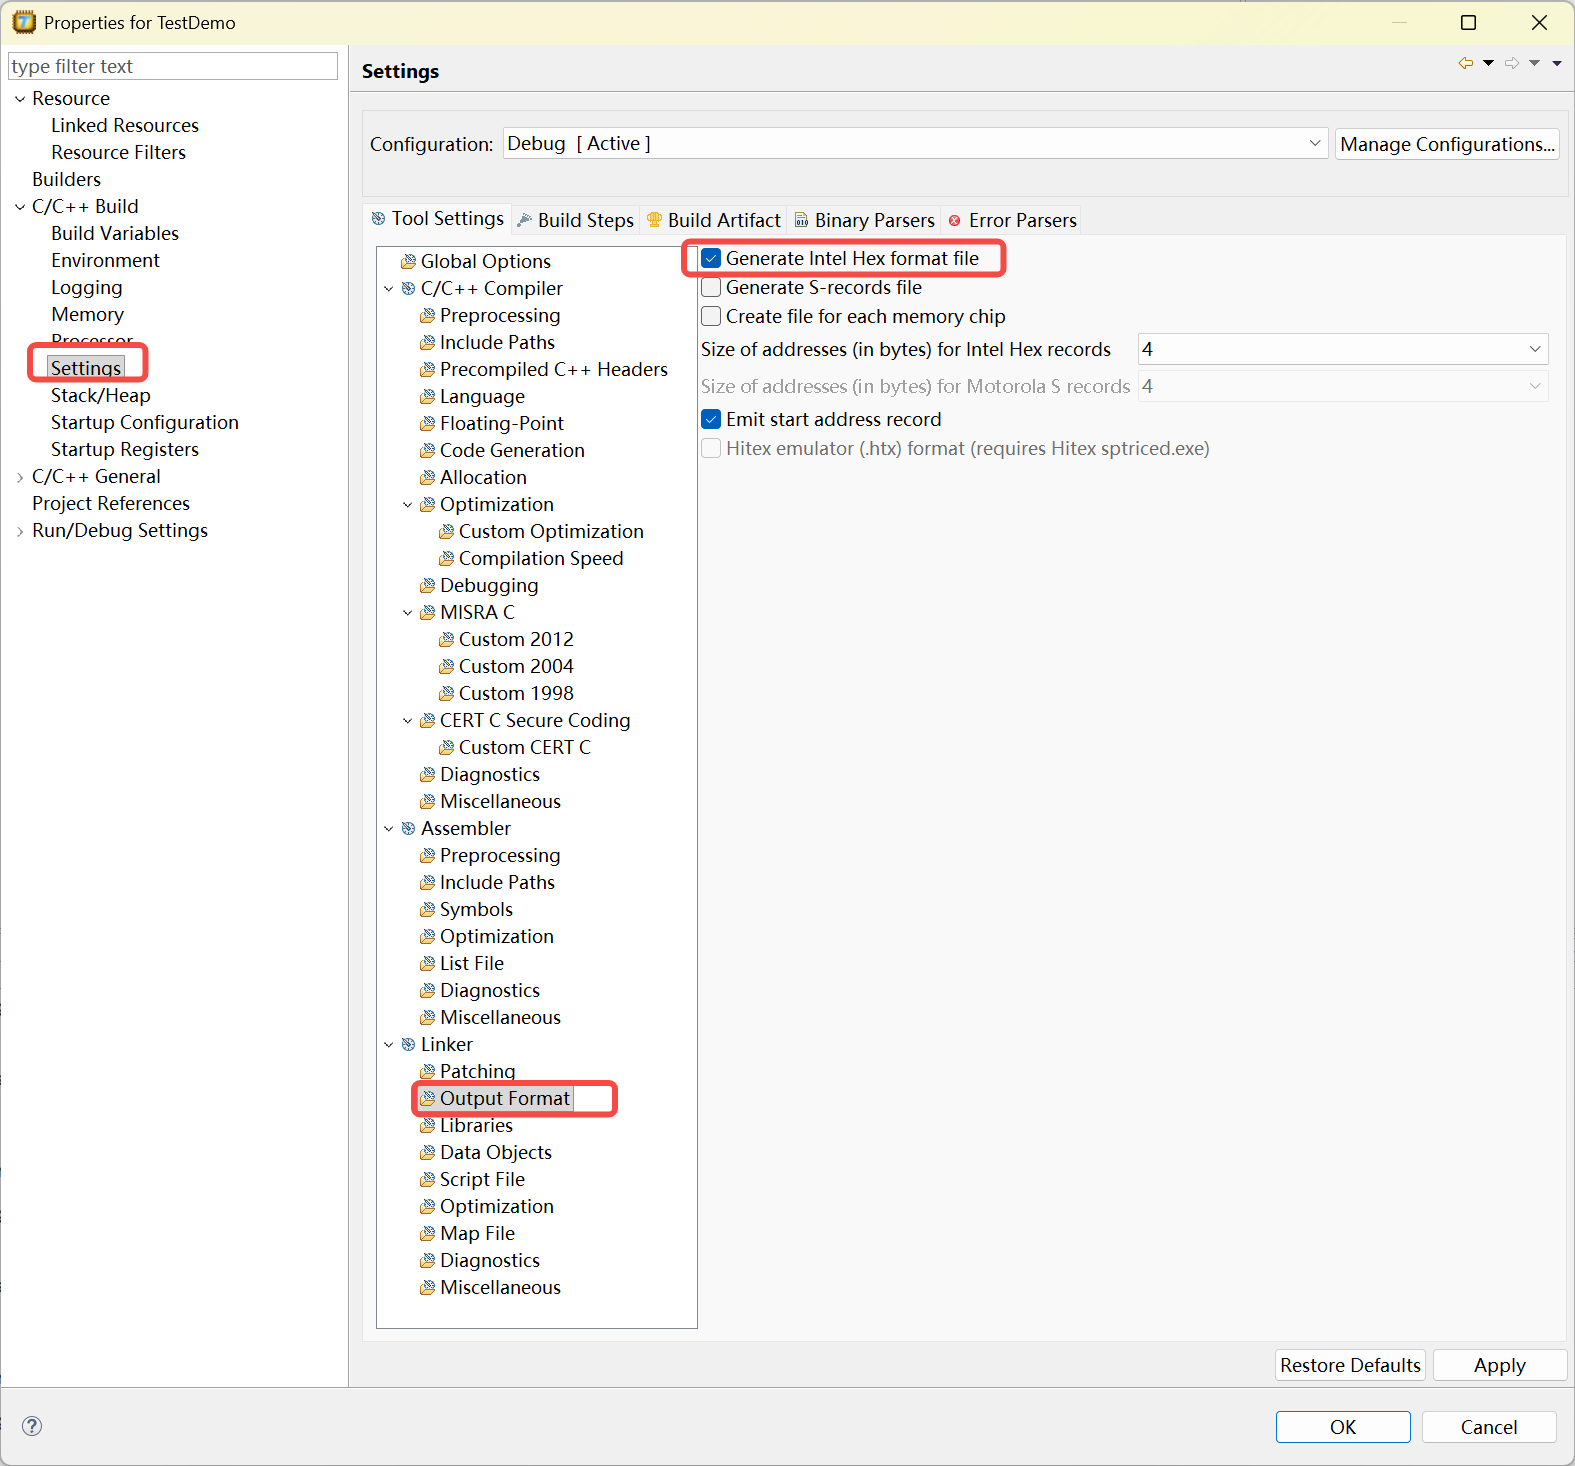Click the List File option icon
Screen dimensions: 1575x1466
pyautogui.click(x=427, y=964)
